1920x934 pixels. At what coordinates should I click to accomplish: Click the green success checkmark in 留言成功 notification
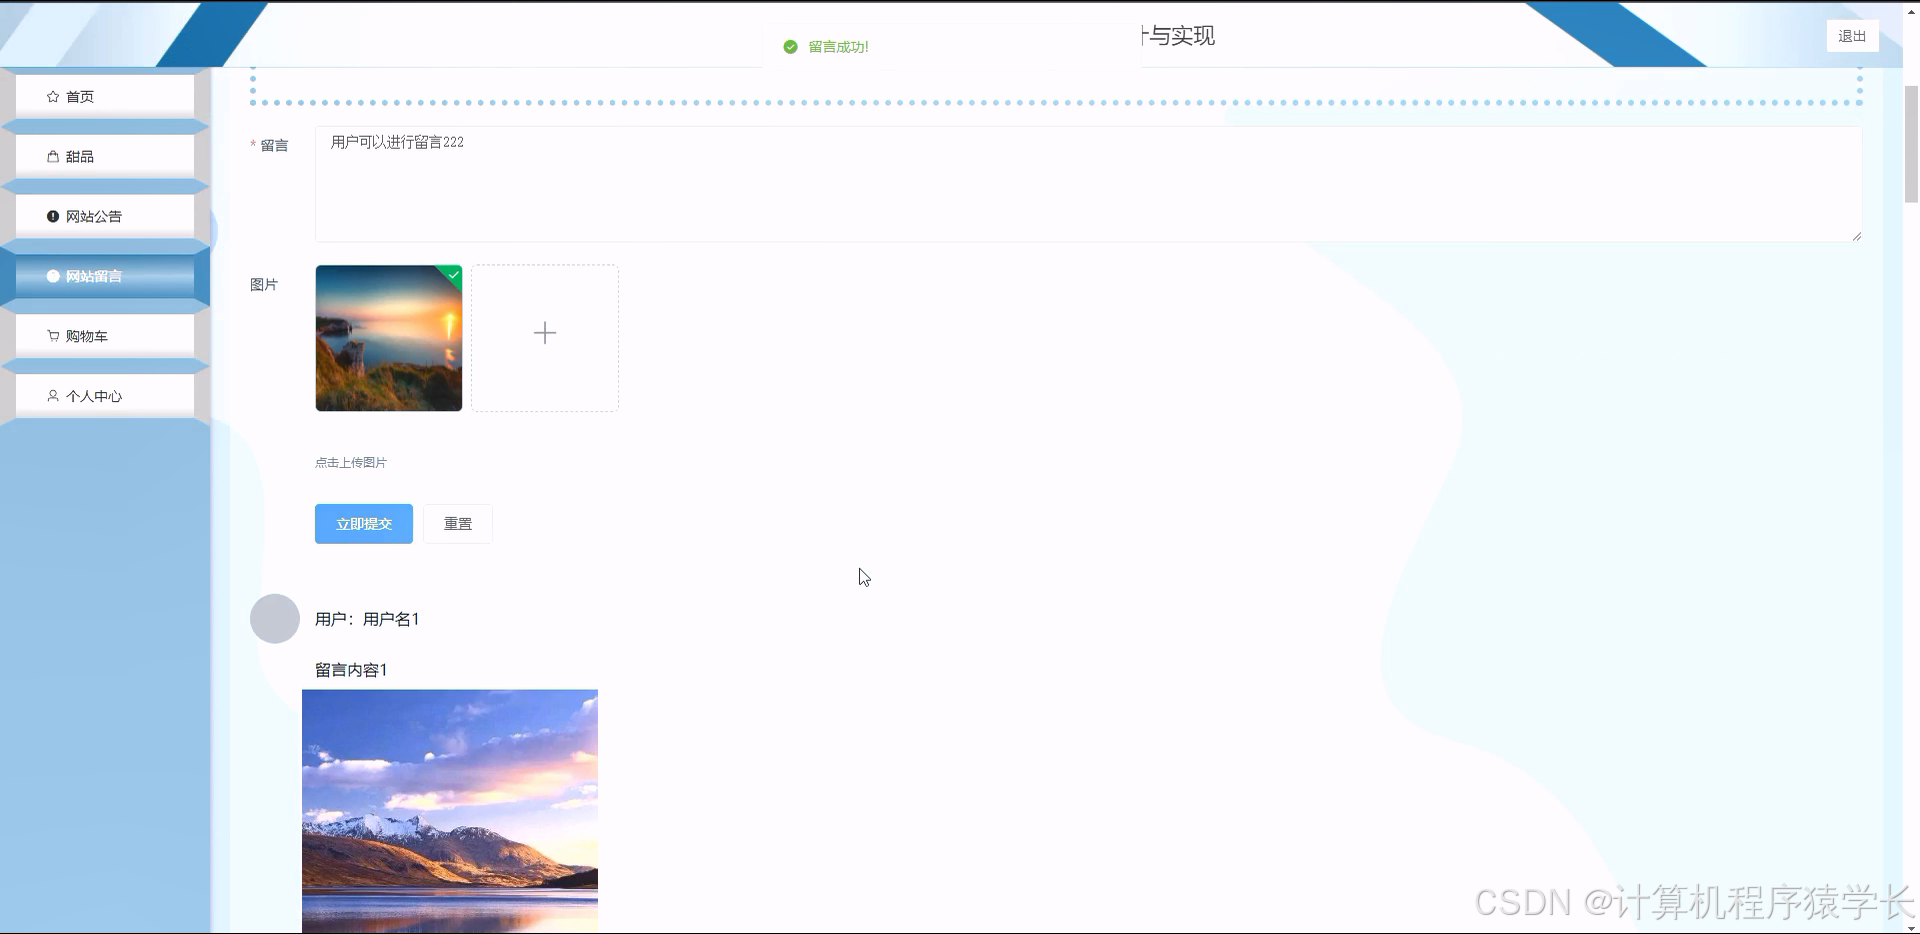click(789, 46)
